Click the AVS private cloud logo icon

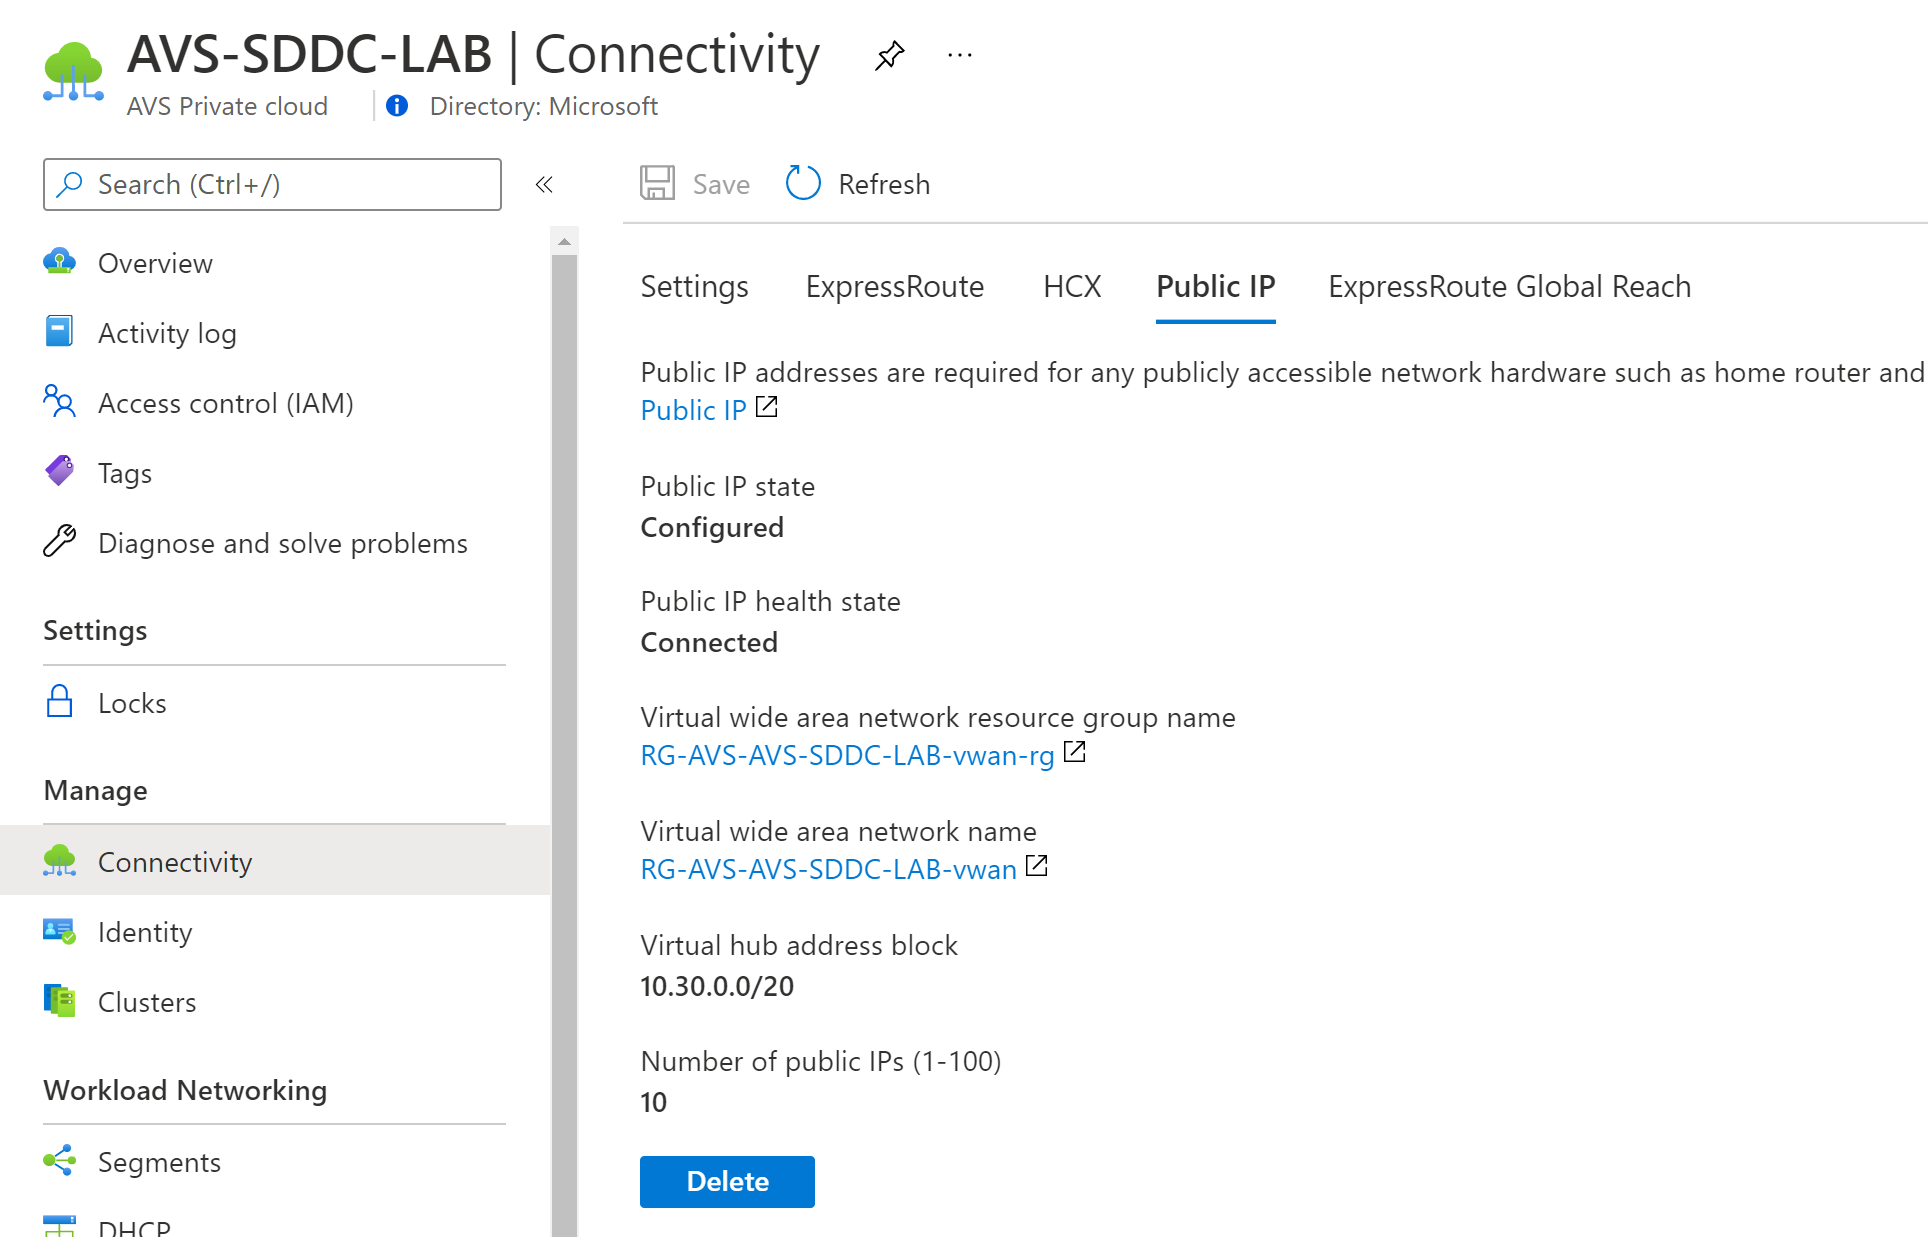click(73, 71)
